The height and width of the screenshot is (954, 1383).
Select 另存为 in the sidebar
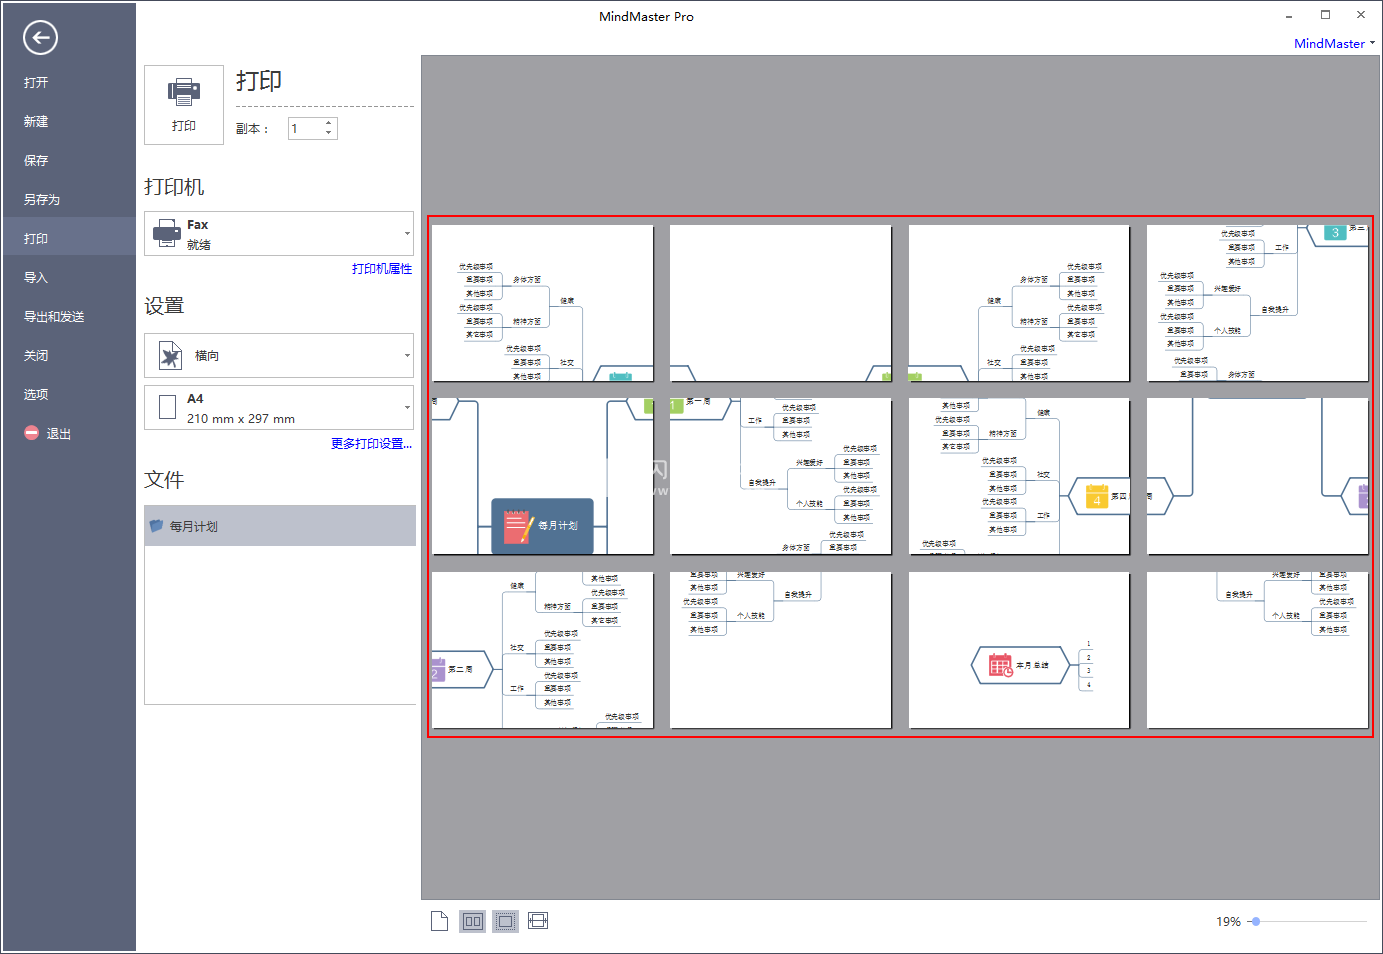click(42, 199)
